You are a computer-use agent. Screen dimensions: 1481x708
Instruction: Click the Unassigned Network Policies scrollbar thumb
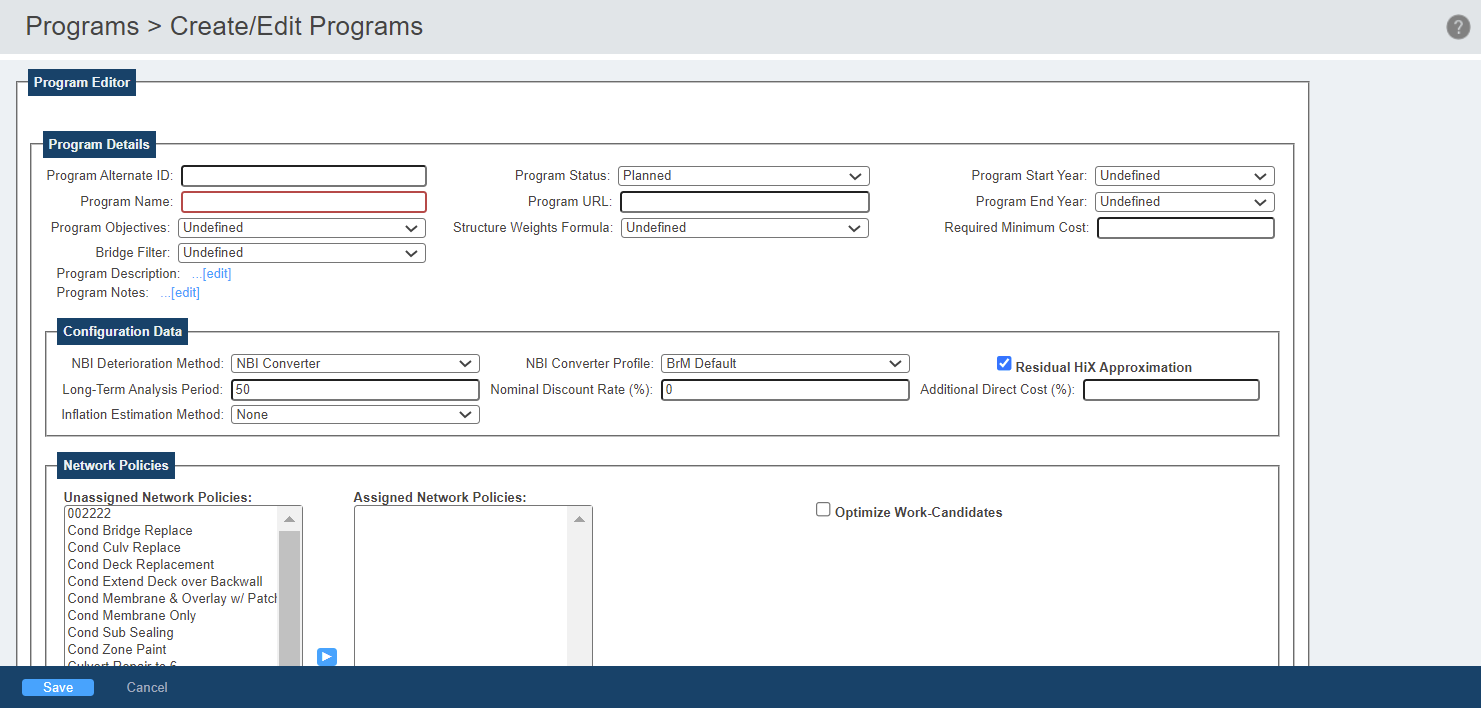[289, 598]
